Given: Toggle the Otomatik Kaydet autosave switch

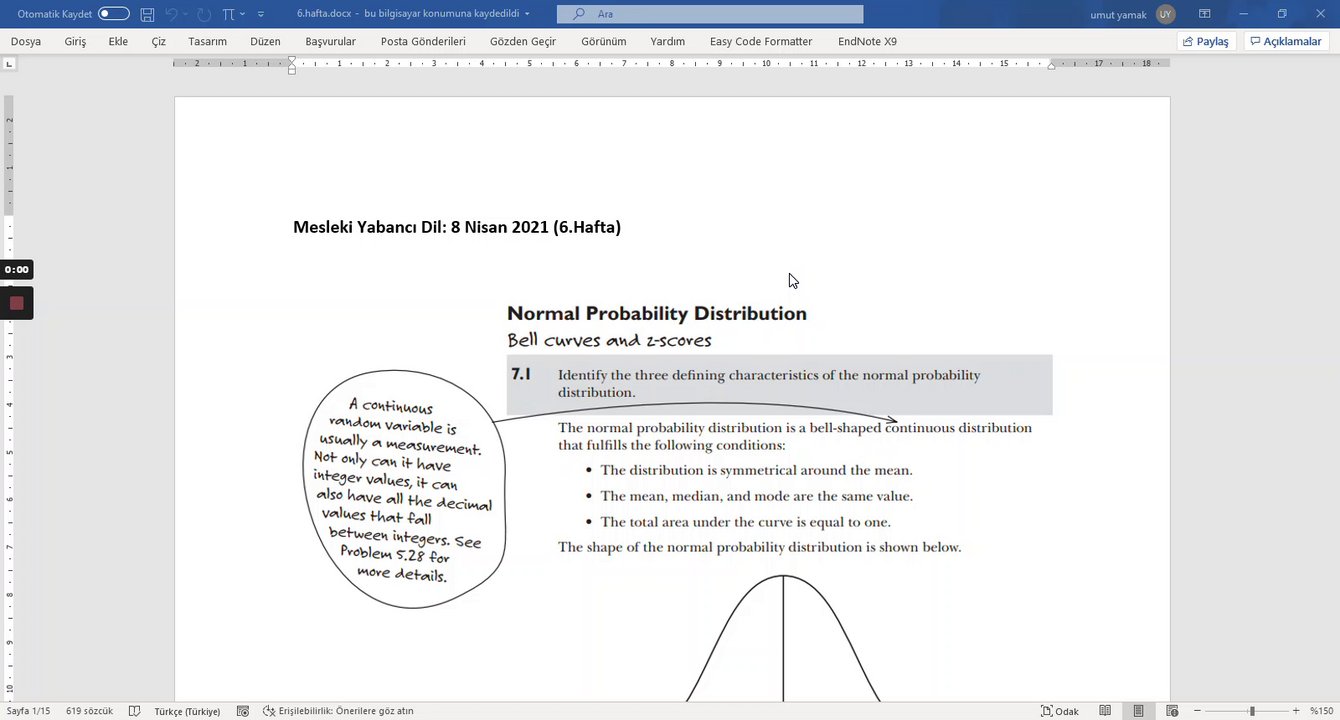Looking at the screenshot, I should (113, 14).
